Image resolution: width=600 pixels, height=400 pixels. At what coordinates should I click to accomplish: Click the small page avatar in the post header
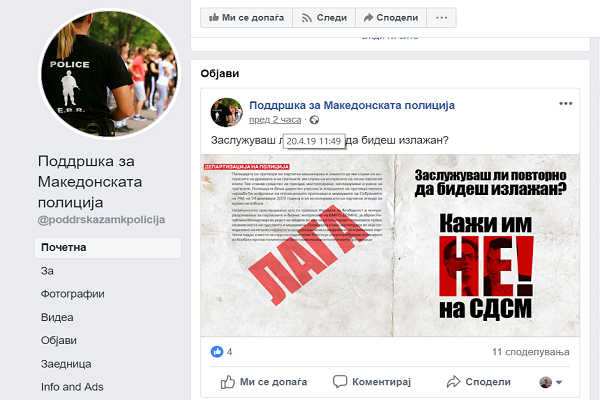[x=227, y=112]
